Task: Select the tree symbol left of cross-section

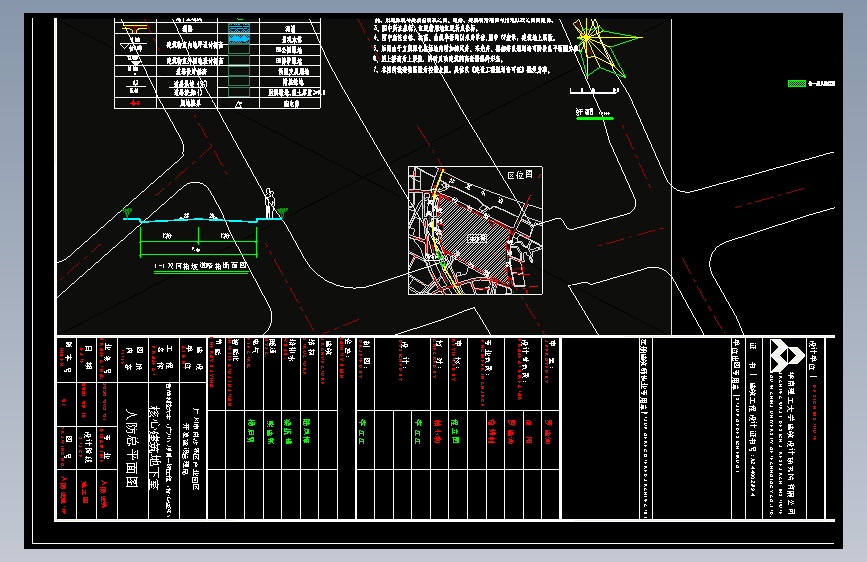Action: tap(127, 212)
